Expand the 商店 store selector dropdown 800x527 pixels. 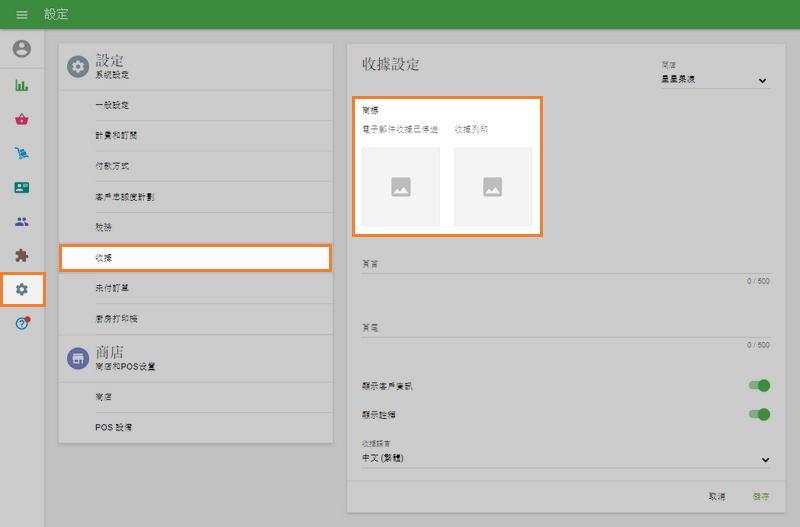(x=715, y=80)
